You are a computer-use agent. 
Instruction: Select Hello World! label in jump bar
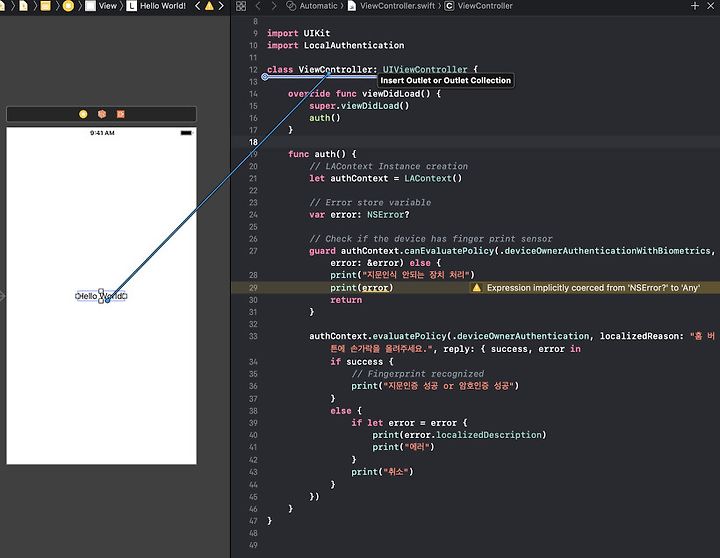[x=157, y=6]
